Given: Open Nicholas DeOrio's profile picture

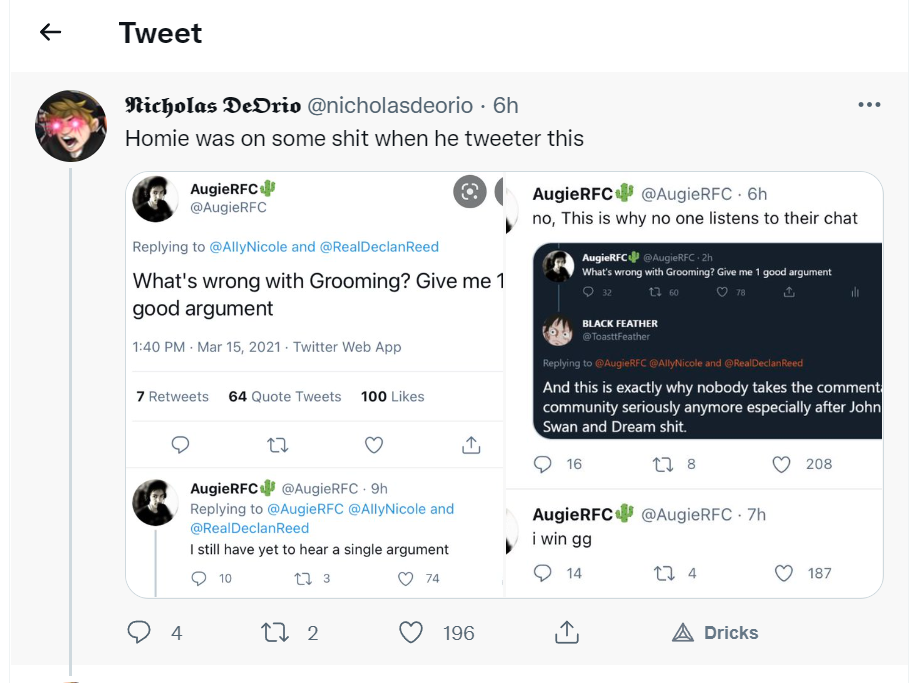Looking at the screenshot, I should pyautogui.click(x=71, y=126).
